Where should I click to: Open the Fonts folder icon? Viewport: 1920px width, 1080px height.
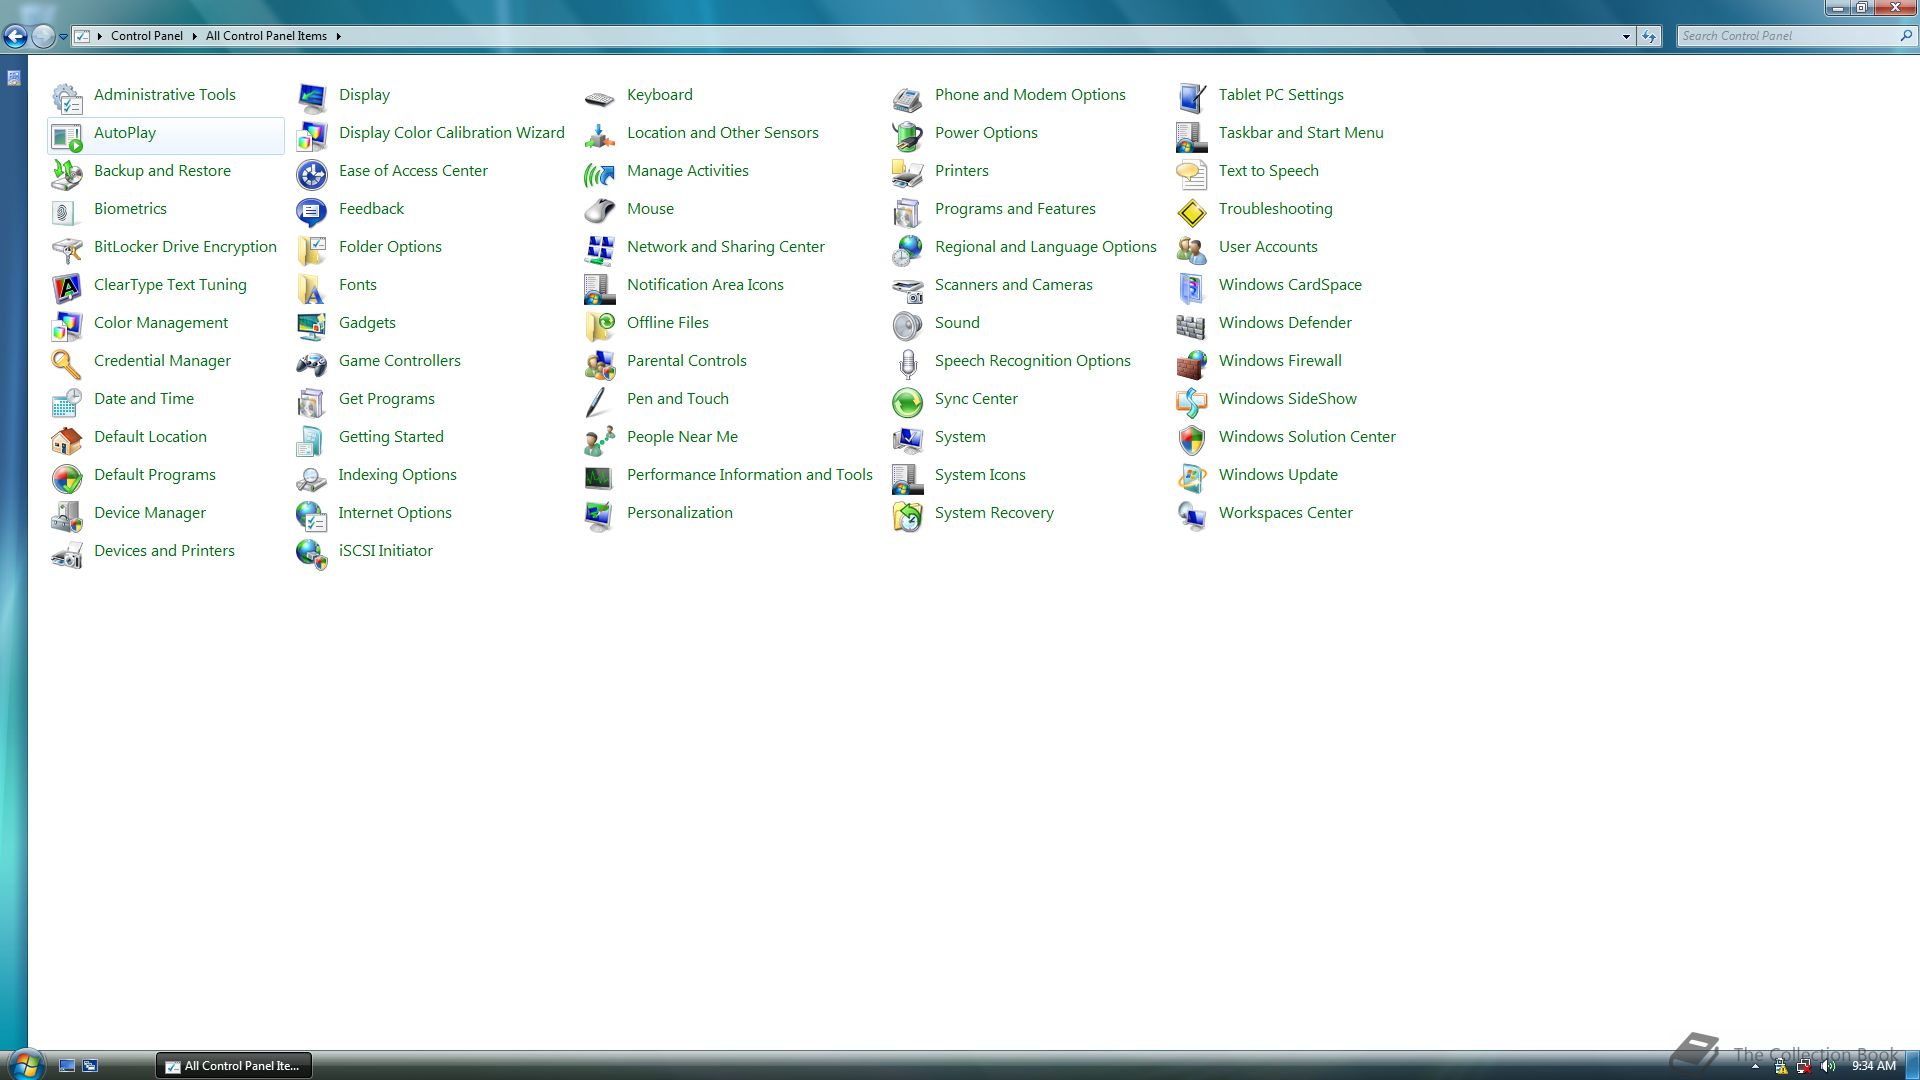click(312, 288)
